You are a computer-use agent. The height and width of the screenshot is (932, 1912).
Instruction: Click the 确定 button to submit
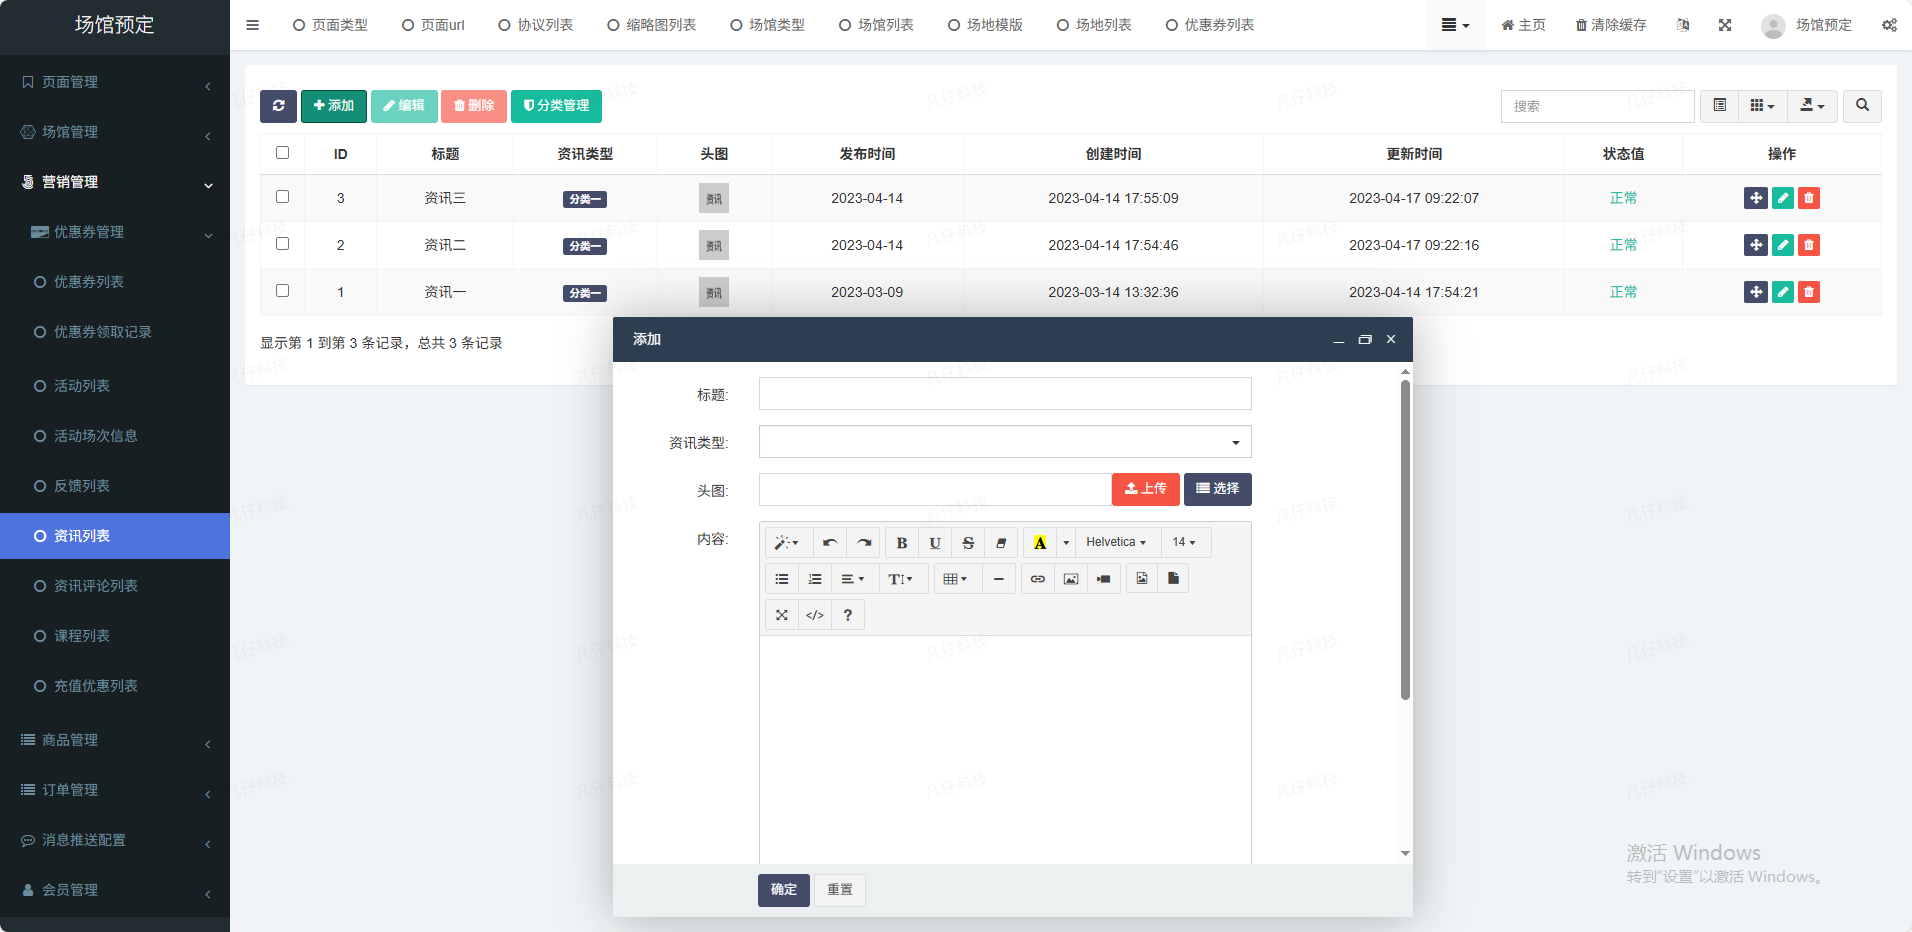tap(783, 890)
